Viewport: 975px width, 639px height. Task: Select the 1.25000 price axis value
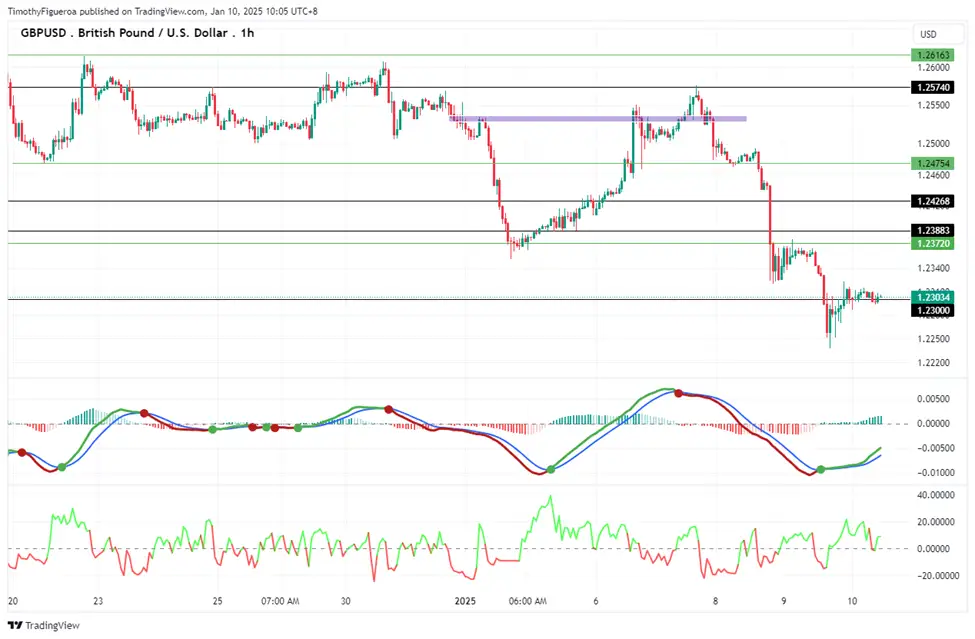click(933, 144)
